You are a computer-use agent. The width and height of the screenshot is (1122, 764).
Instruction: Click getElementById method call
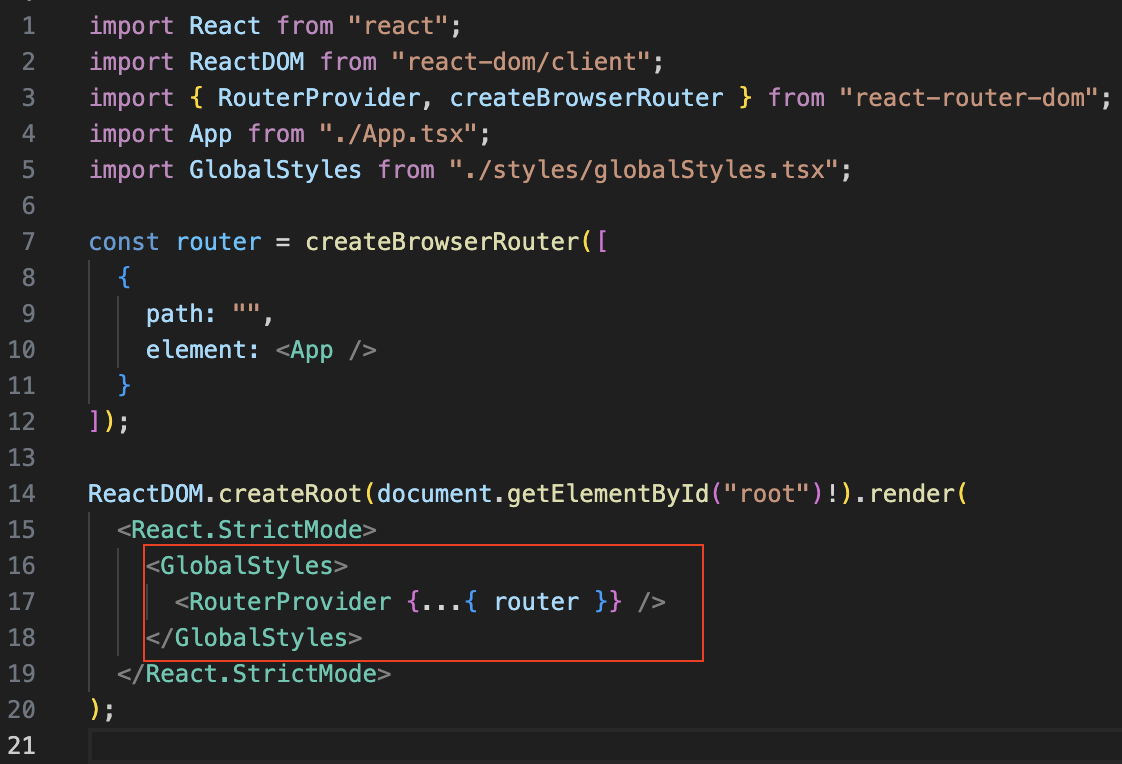[x=608, y=494]
